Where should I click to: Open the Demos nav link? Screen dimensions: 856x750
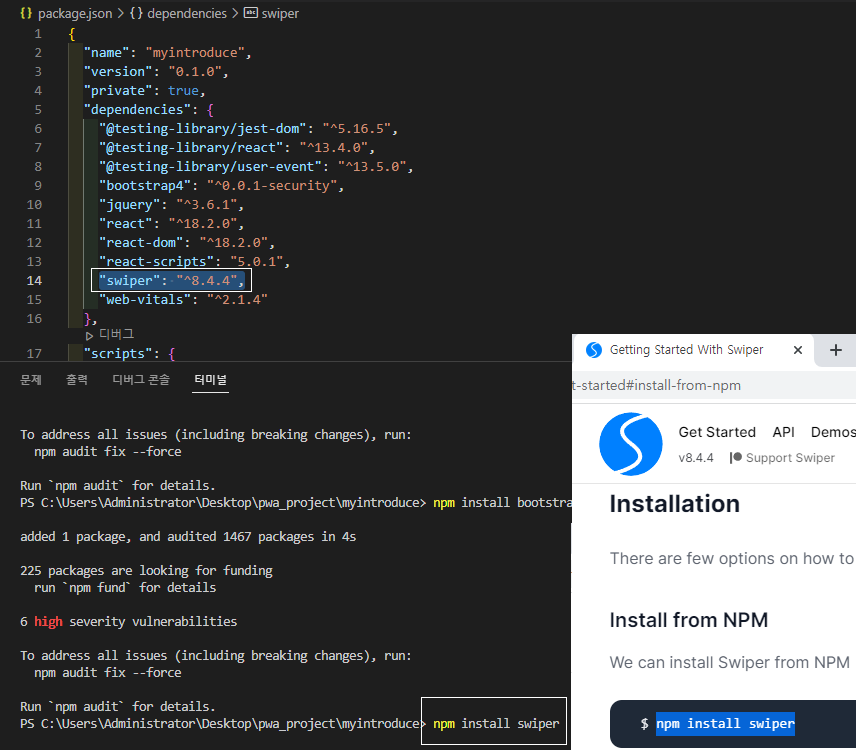[x=833, y=432]
